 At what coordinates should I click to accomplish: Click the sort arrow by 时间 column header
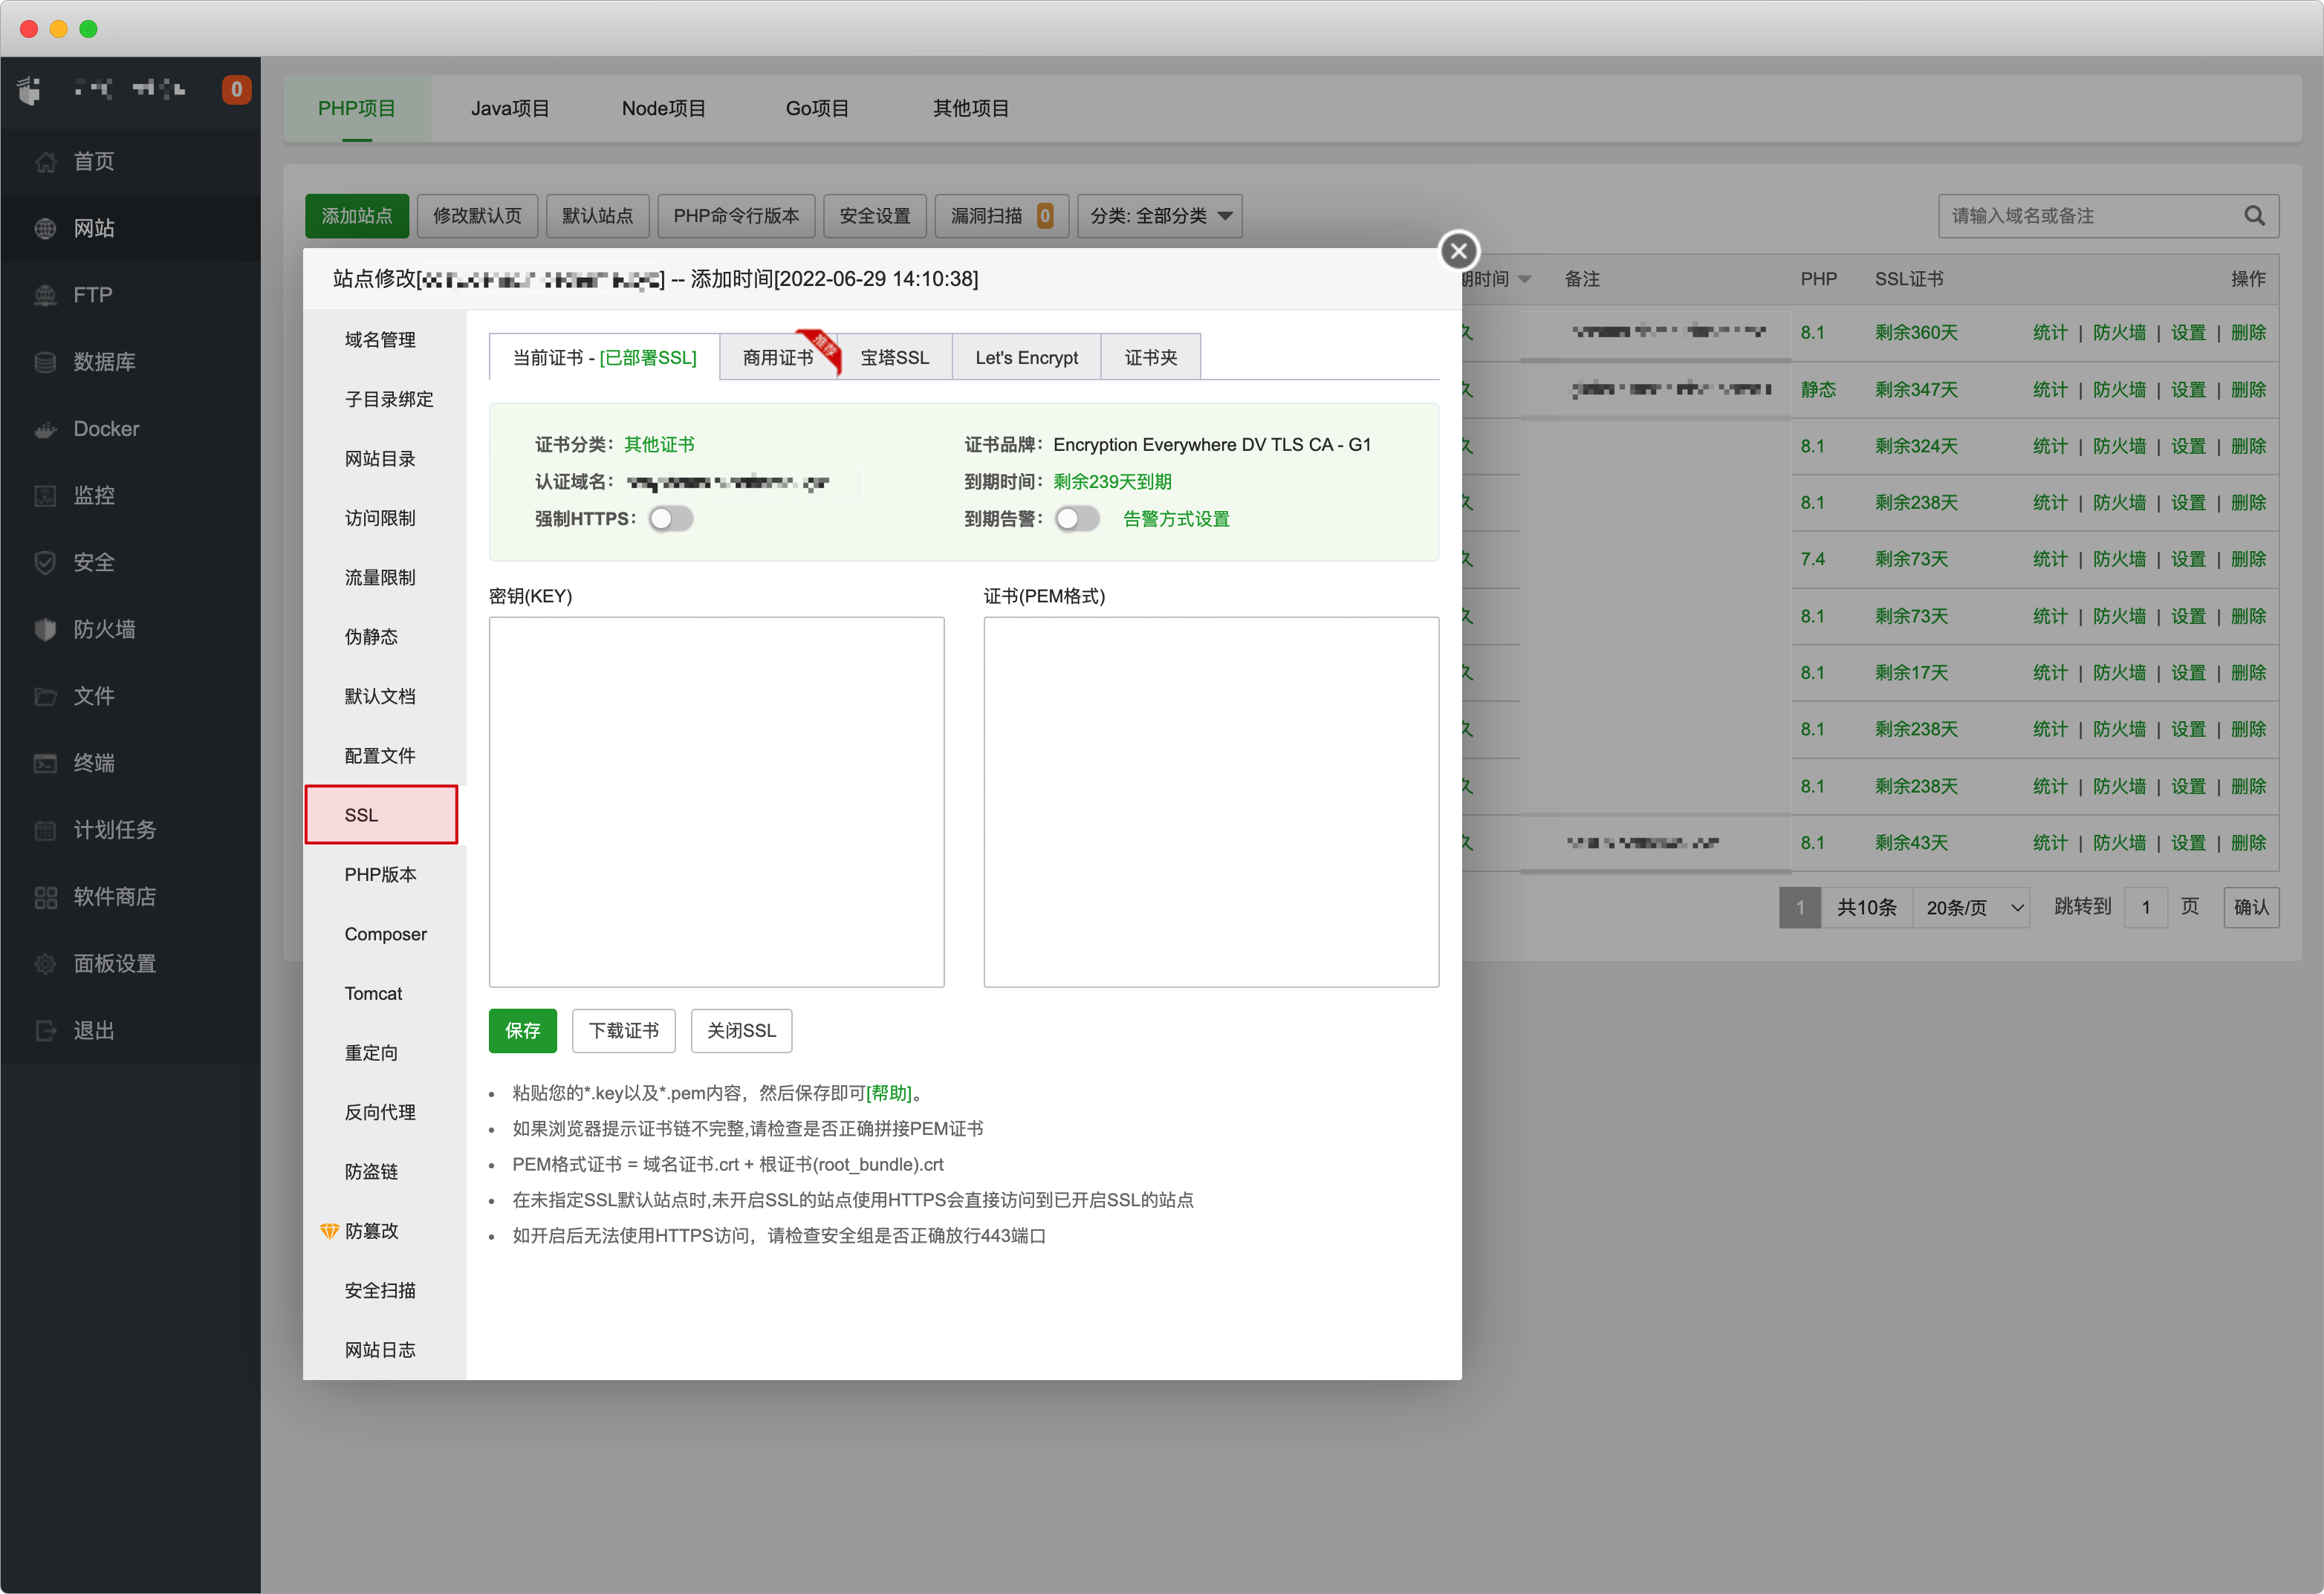tap(1524, 279)
